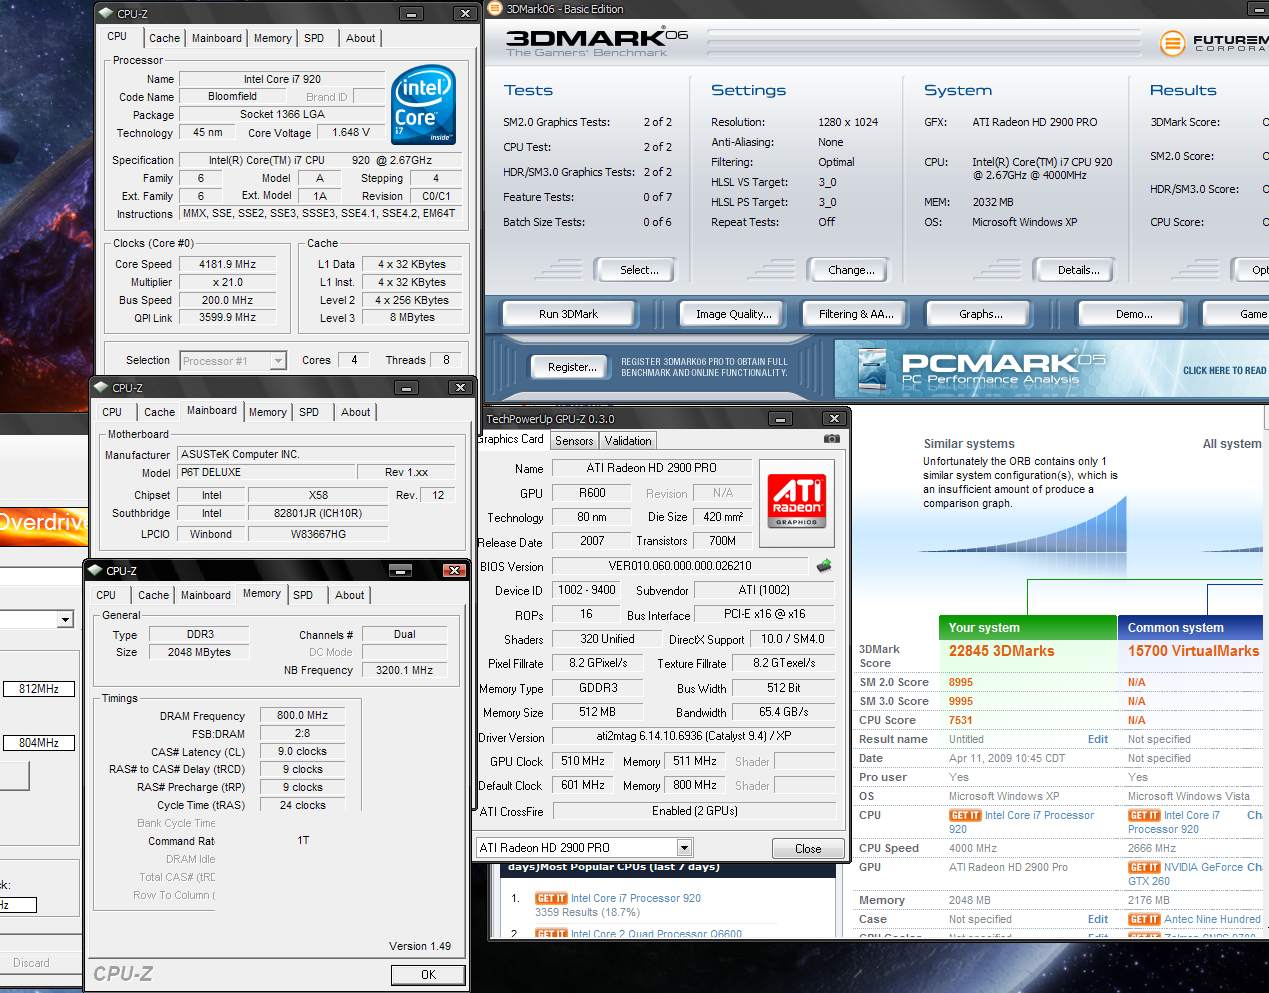Click the SM 2.0 Score 8995 value
The width and height of the screenshot is (1269, 993).
[961, 682]
